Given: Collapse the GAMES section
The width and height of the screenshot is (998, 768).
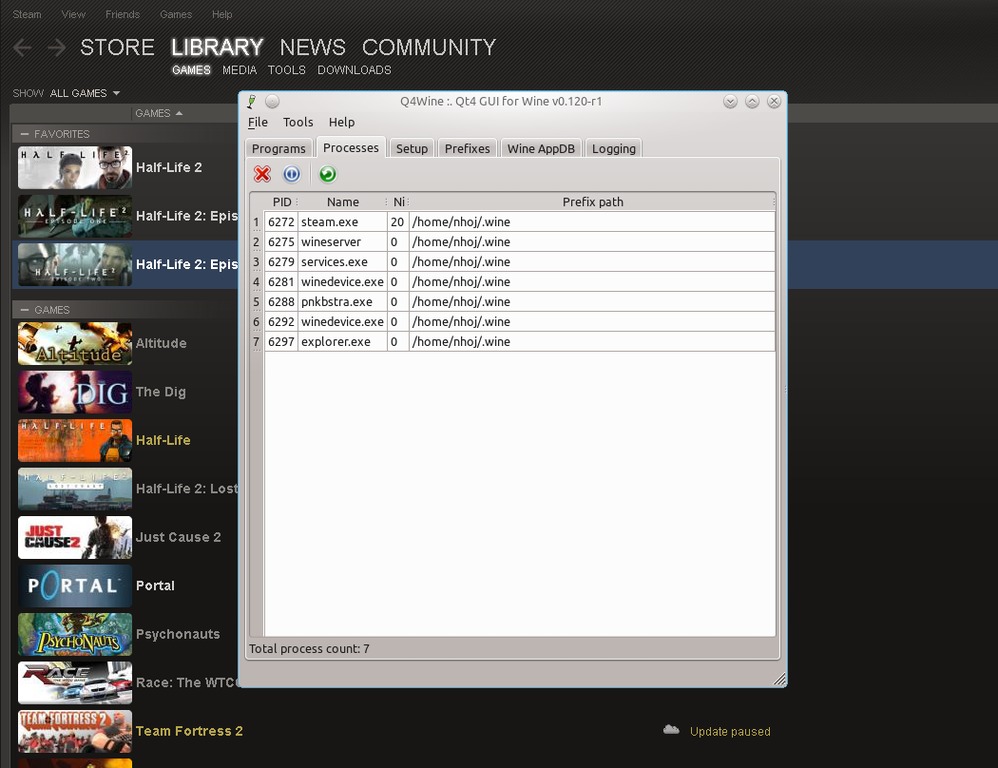Looking at the screenshot, I should click(x=24, y=310).
